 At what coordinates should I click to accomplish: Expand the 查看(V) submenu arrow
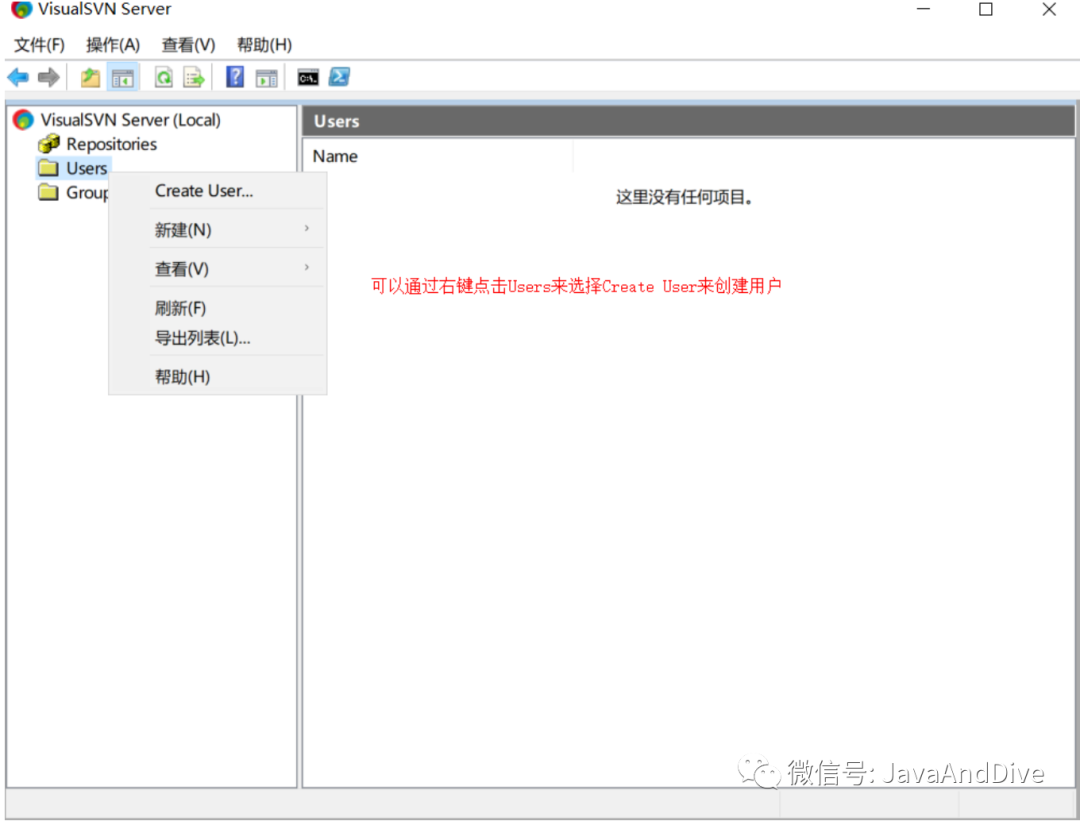point(307,267)
